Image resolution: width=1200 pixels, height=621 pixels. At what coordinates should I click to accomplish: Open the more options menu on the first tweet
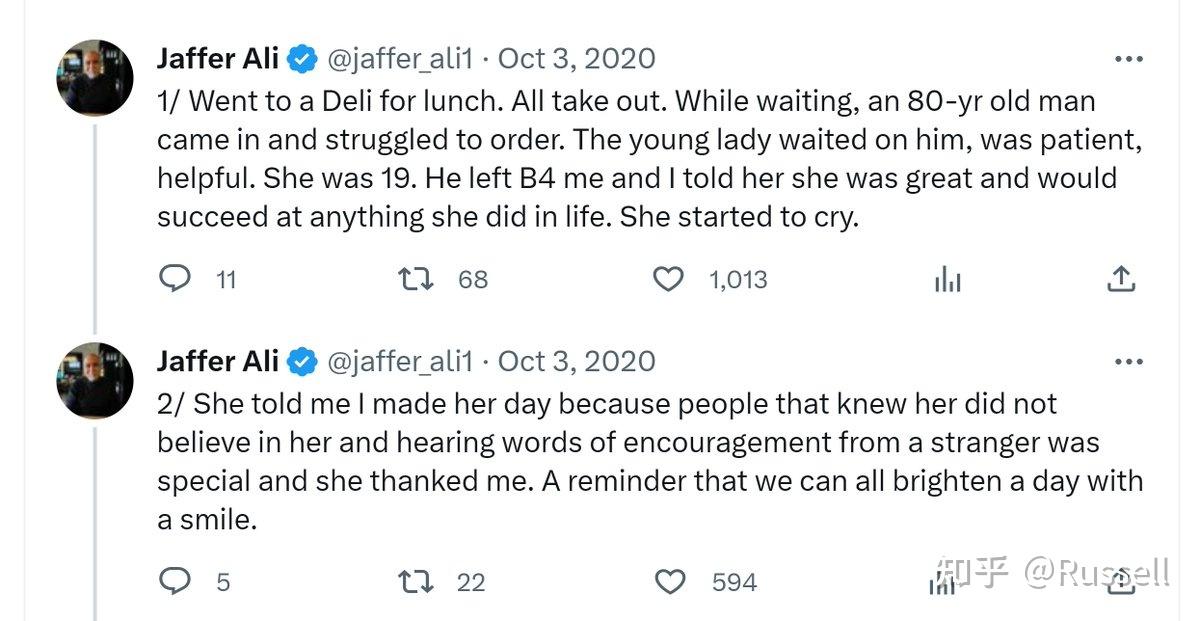tap(1129, 57)
